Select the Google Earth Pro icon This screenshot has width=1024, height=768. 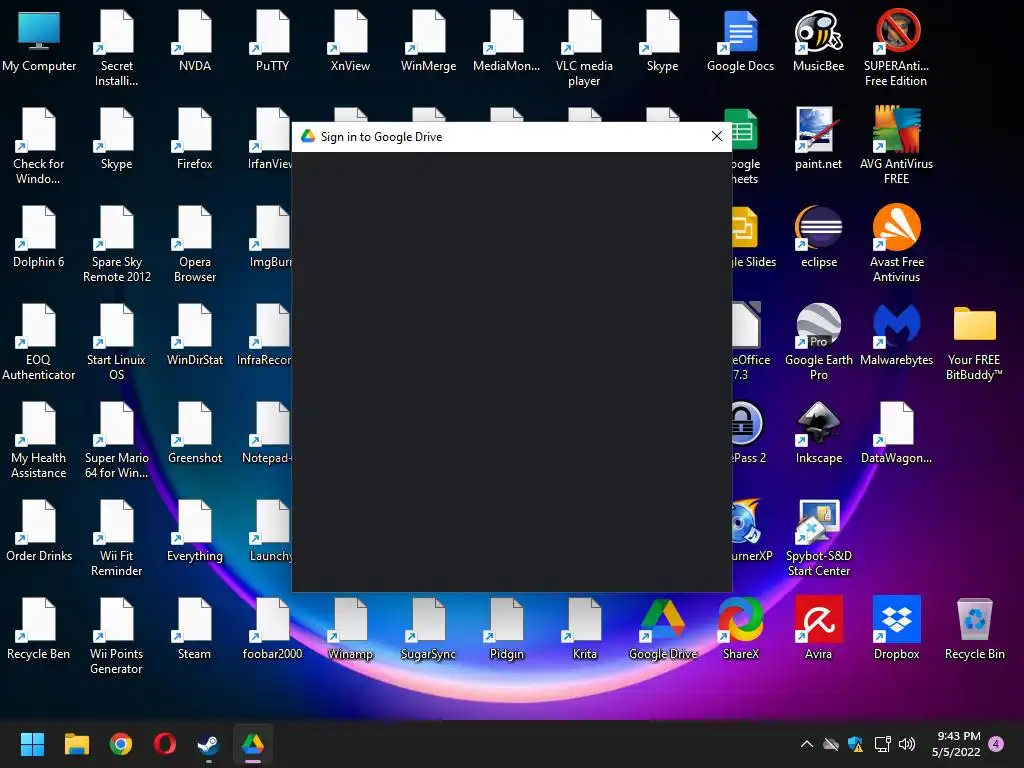[818, 342]
